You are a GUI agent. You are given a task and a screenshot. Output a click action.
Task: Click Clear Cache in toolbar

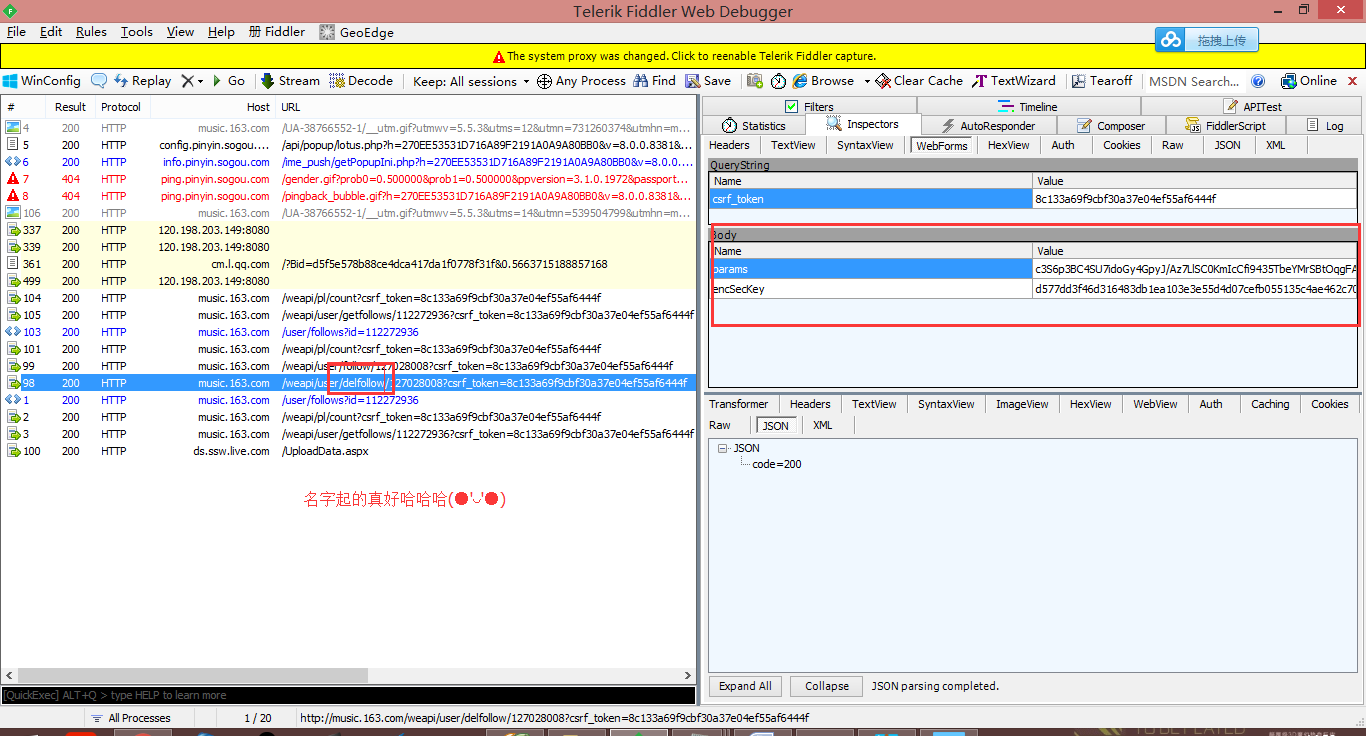pyautogui.click(x=919, y=81)
